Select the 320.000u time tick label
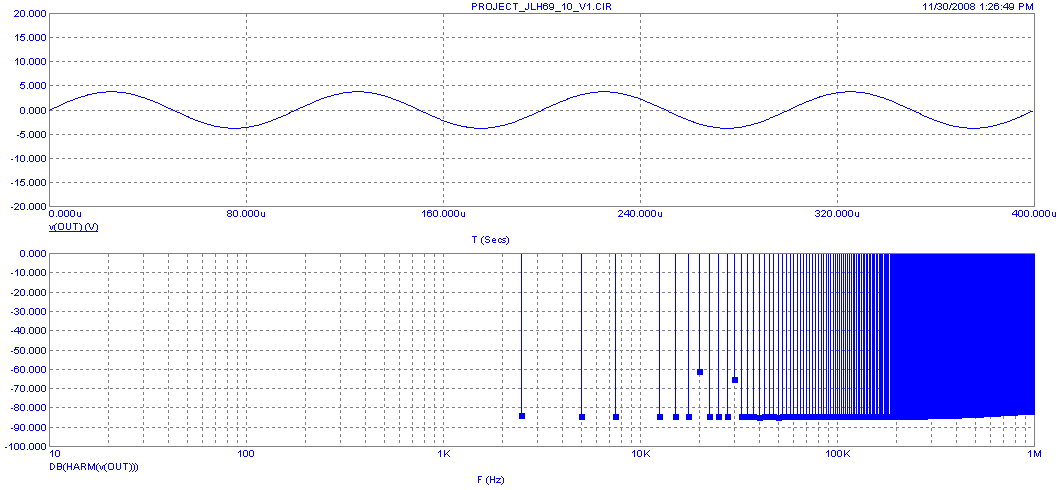The image size is (1061, 490). click(837, 214)
